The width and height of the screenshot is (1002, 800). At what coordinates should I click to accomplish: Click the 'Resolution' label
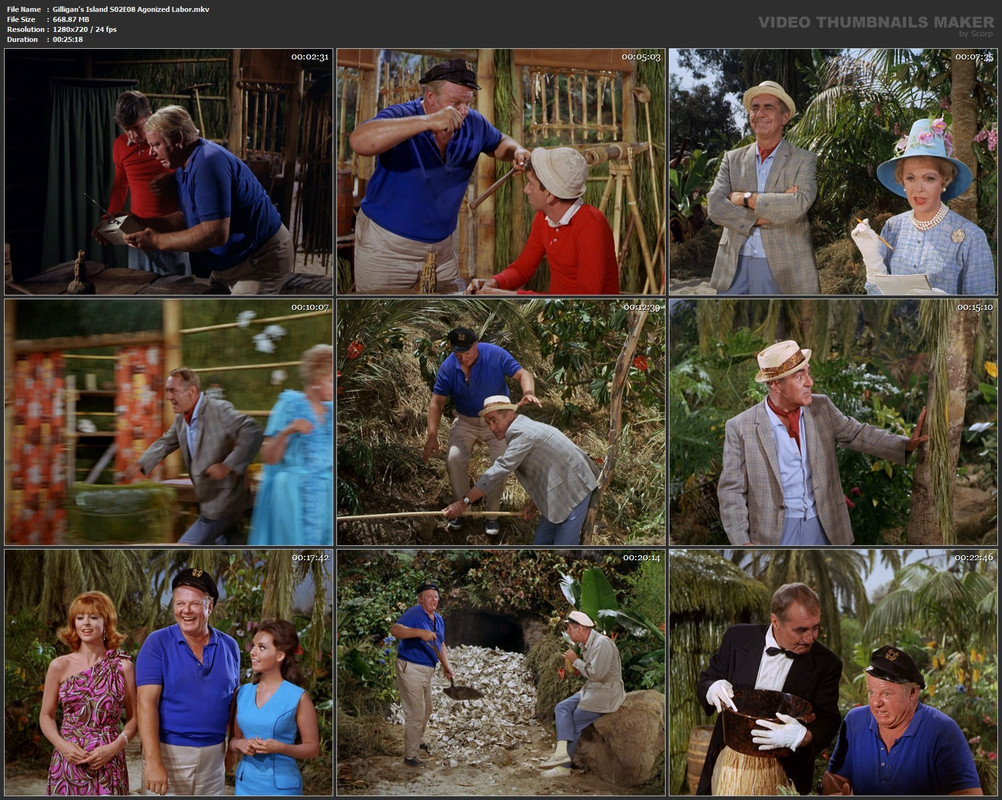pyautogui.click(x=26, y=29)
